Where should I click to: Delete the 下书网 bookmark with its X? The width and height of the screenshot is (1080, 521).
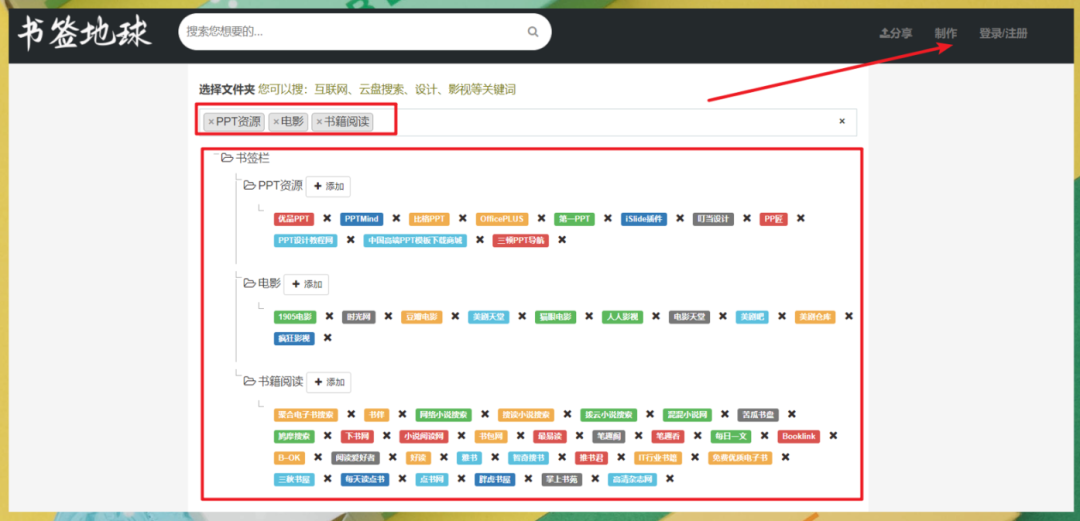(x=386, y=436)
